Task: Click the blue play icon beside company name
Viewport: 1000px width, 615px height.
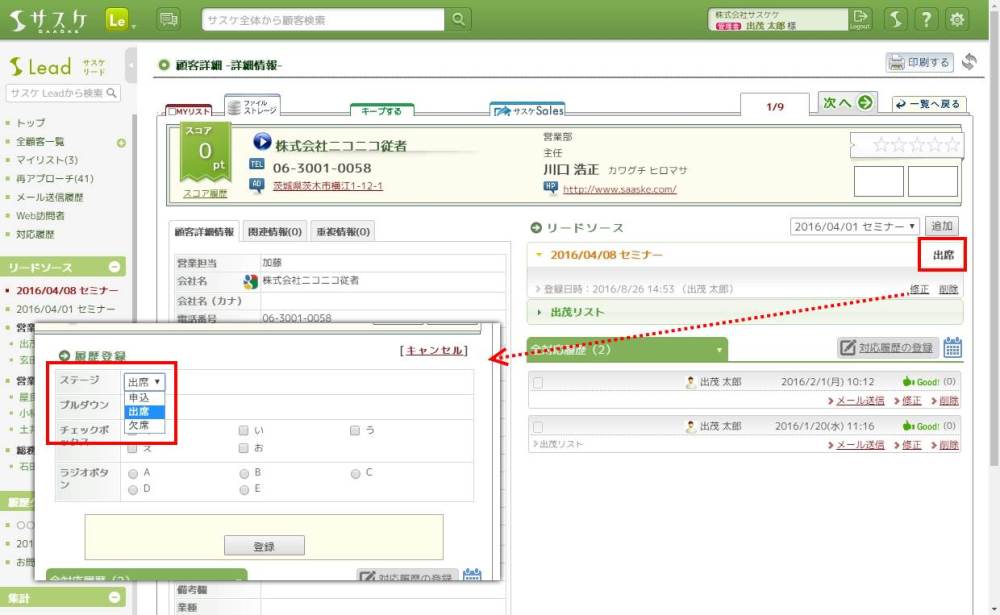Action: tap(261, 141)
